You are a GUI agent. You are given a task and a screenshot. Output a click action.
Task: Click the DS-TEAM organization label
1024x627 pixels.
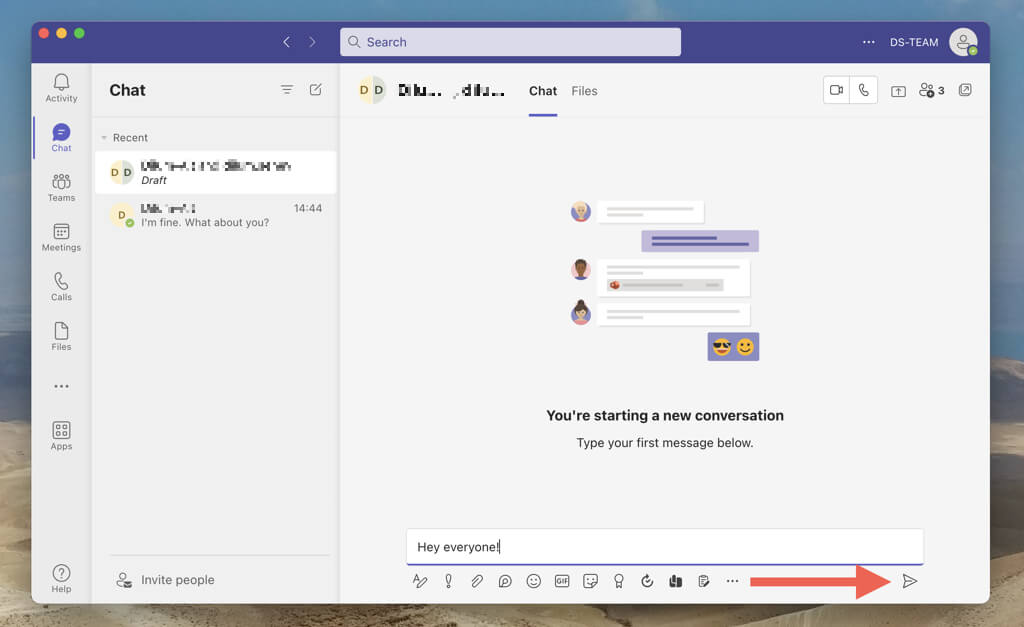pos(914,42)
